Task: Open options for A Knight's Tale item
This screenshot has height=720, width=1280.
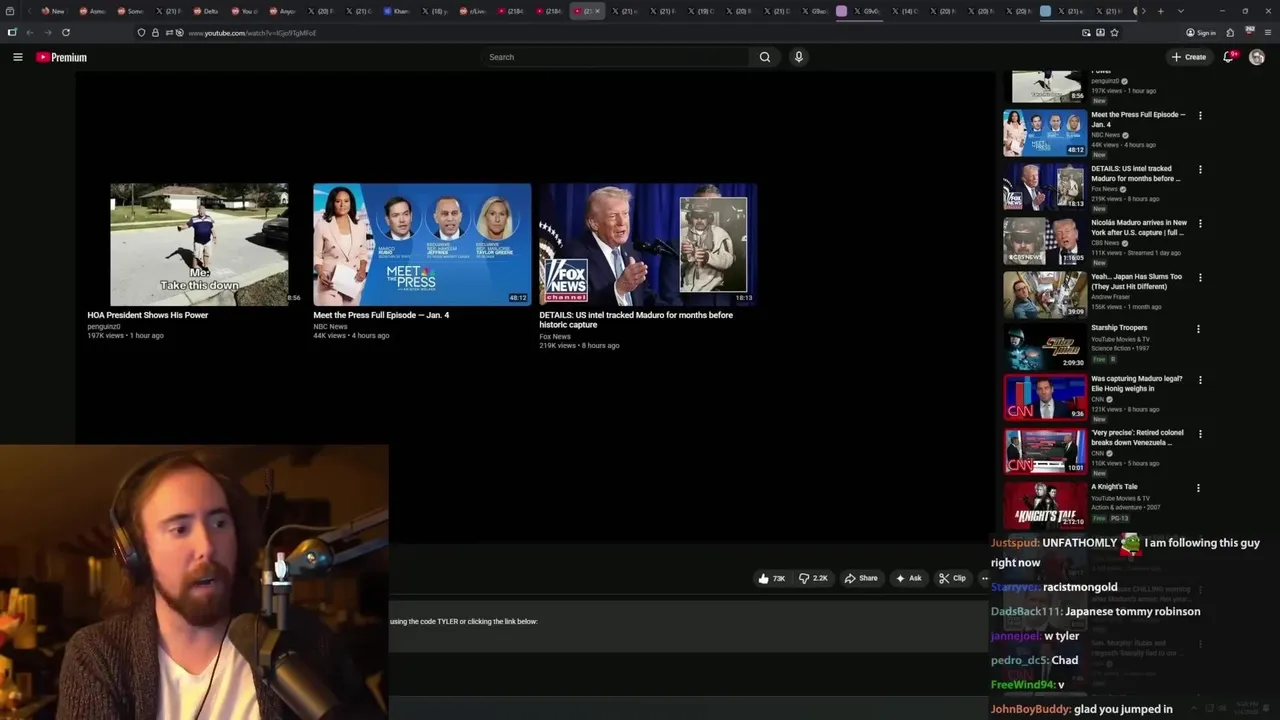Action: click(x=1198, y=487)
